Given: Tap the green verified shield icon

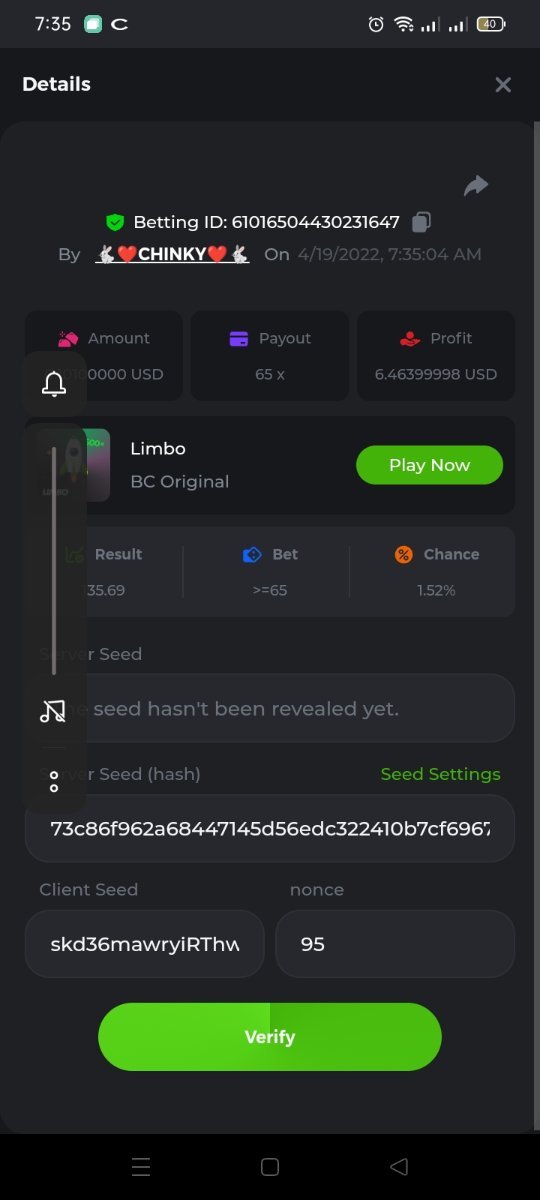Looking at the screenshot, I should click(x=116, y=222).
